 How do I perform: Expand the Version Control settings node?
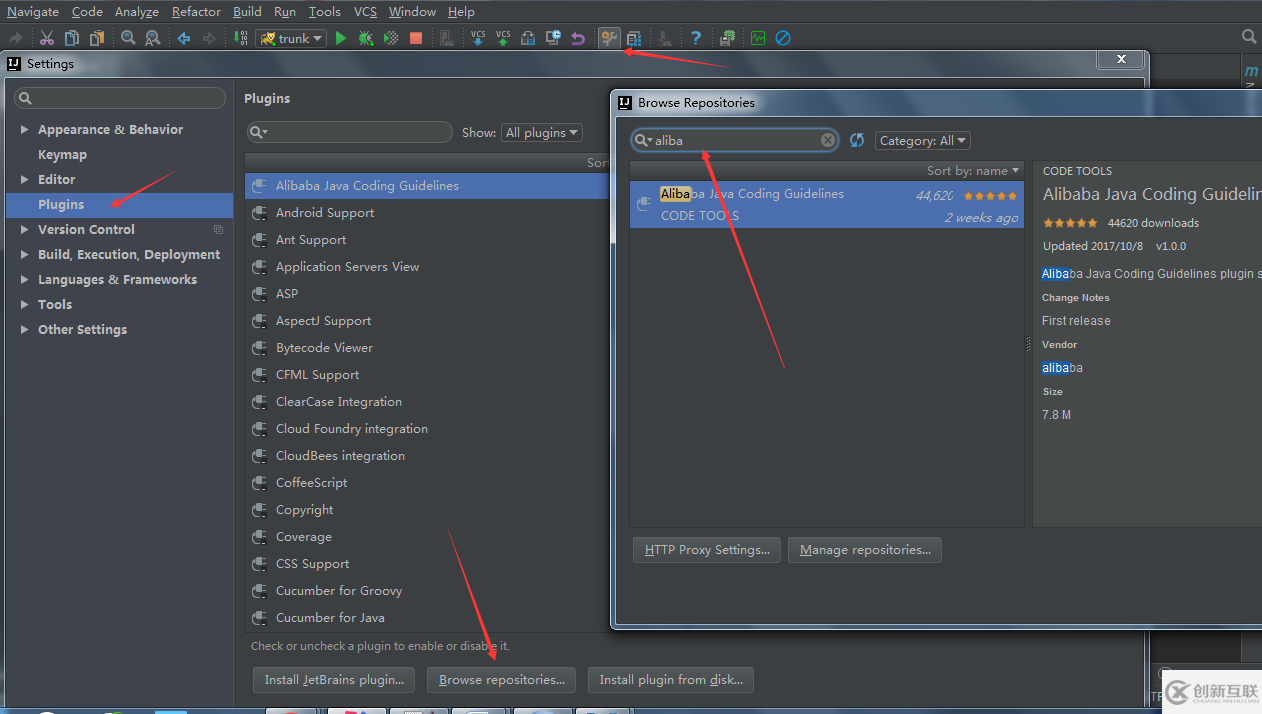[25, 230]
